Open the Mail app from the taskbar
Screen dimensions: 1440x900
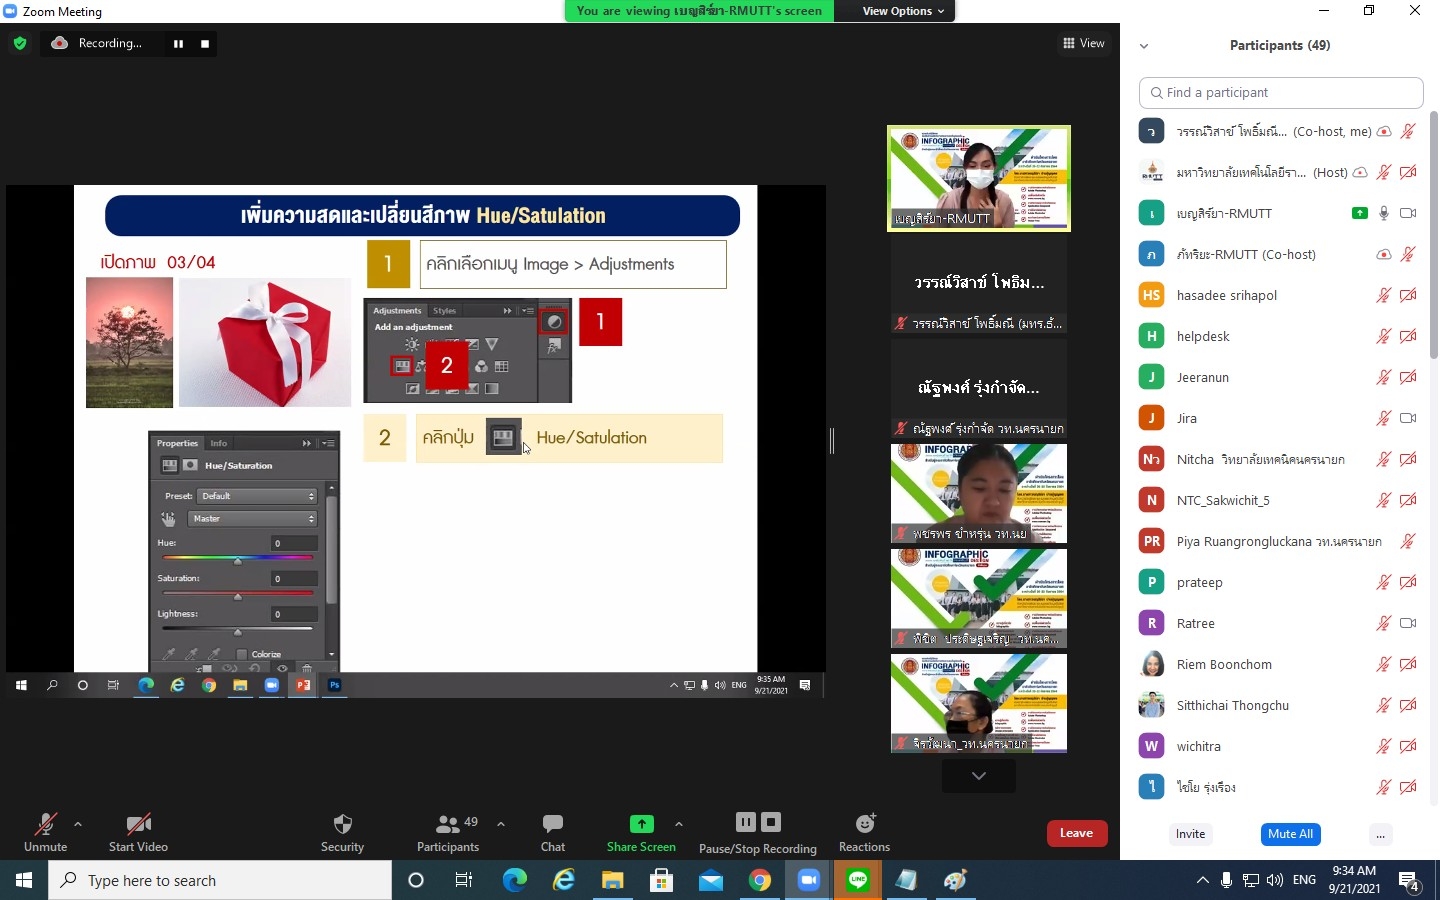click(710, 880)
